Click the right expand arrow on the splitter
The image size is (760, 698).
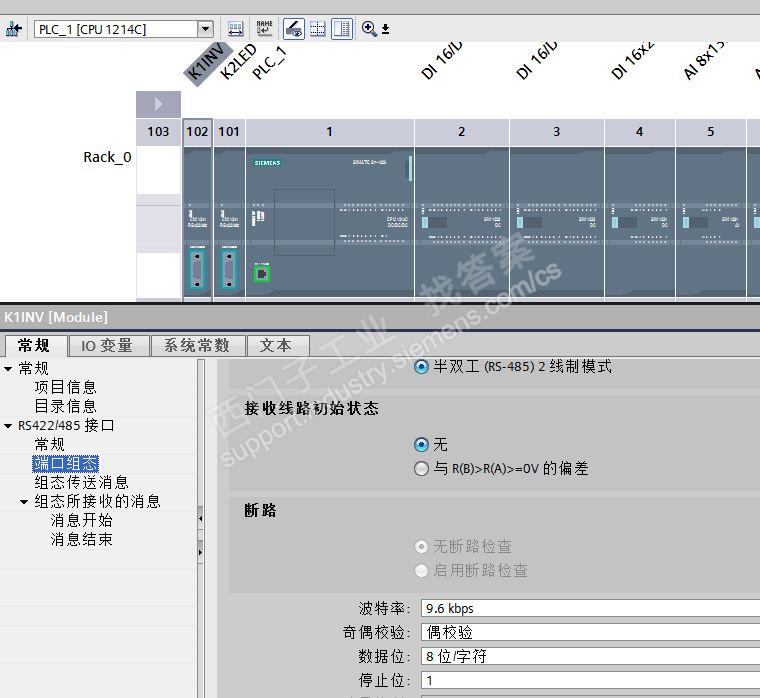coord(201,552)
